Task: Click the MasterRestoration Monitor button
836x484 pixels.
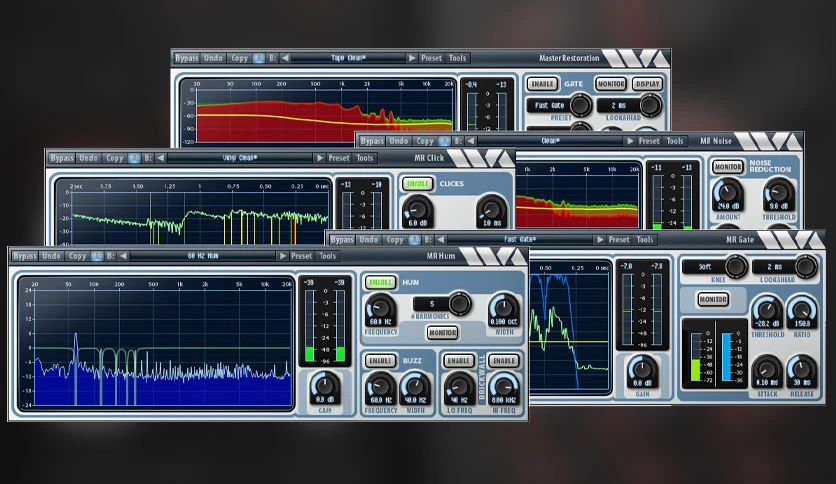Action: pos(610,84)
